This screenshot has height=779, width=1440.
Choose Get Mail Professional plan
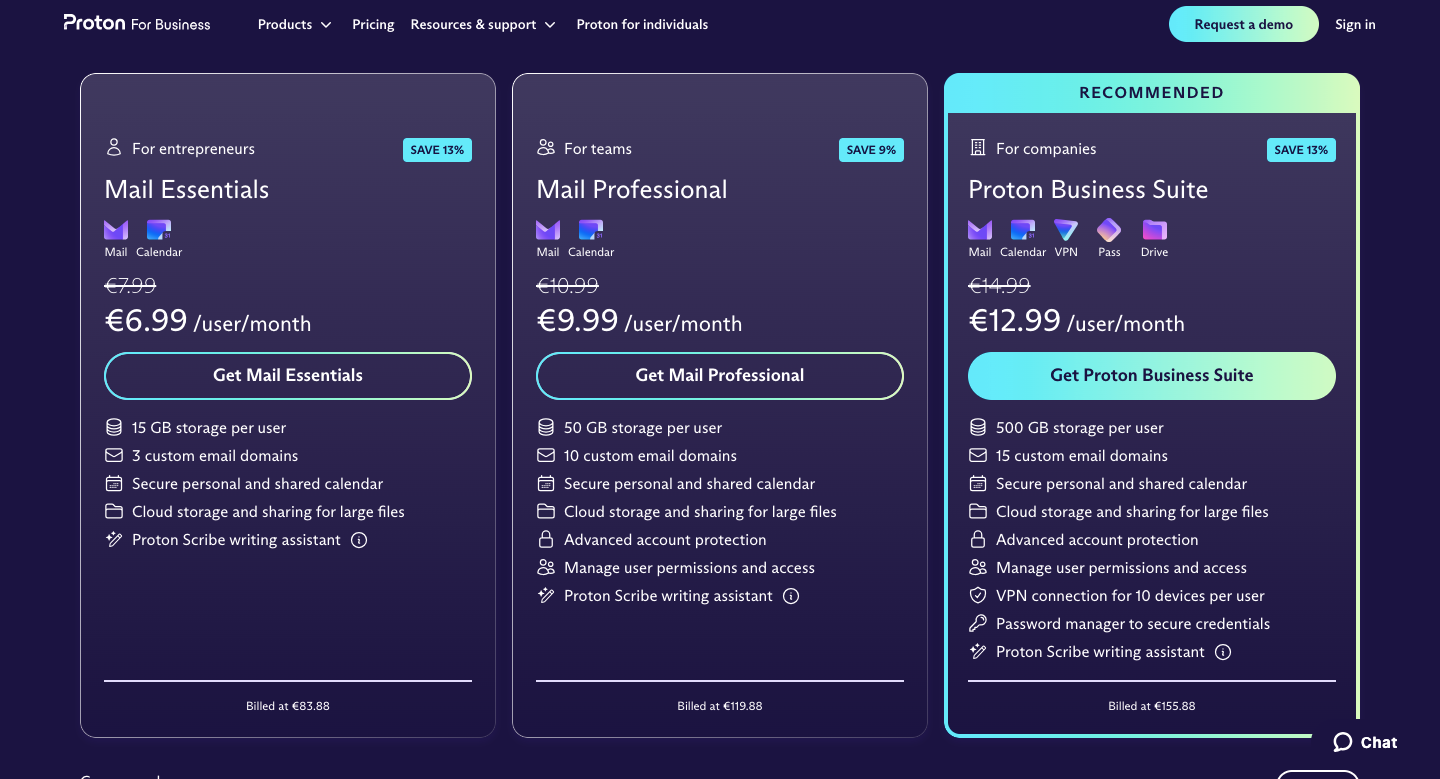point(720,376)
